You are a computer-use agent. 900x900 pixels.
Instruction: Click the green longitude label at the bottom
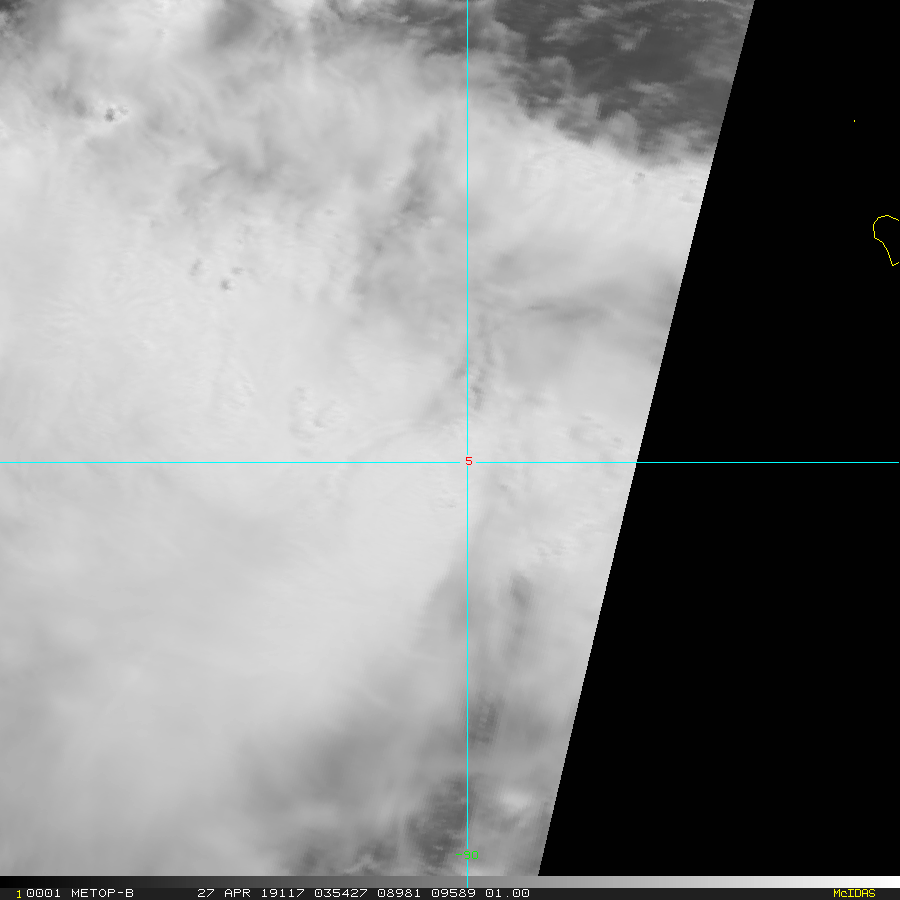[467, 856]
